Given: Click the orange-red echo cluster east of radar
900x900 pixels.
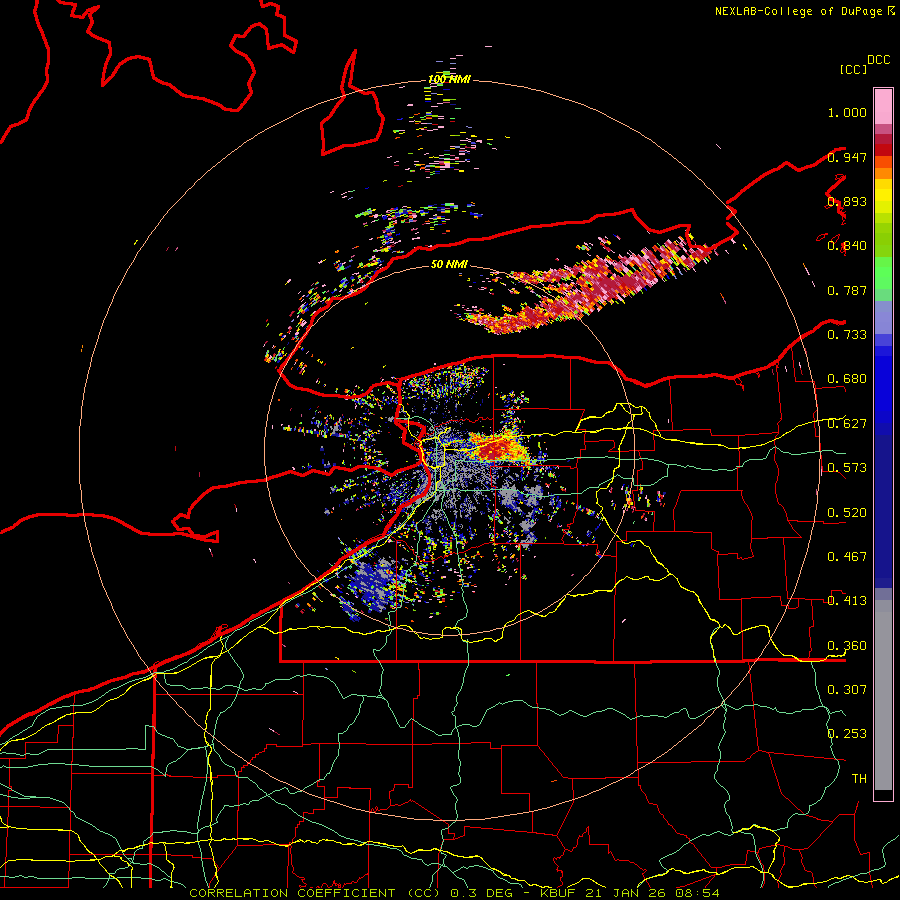Looking at the screenshot, I should pyautogui.click(x=499, y=447).
